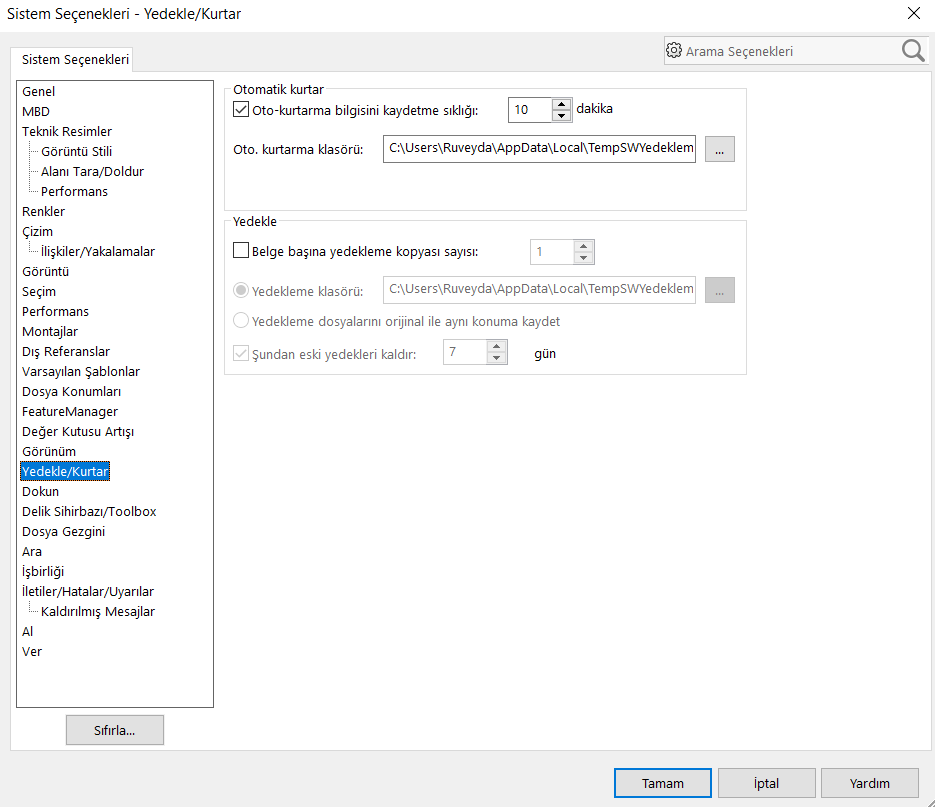
Task: Click the Oto. kurtarma klasörü path field
Action: point(539,149)
